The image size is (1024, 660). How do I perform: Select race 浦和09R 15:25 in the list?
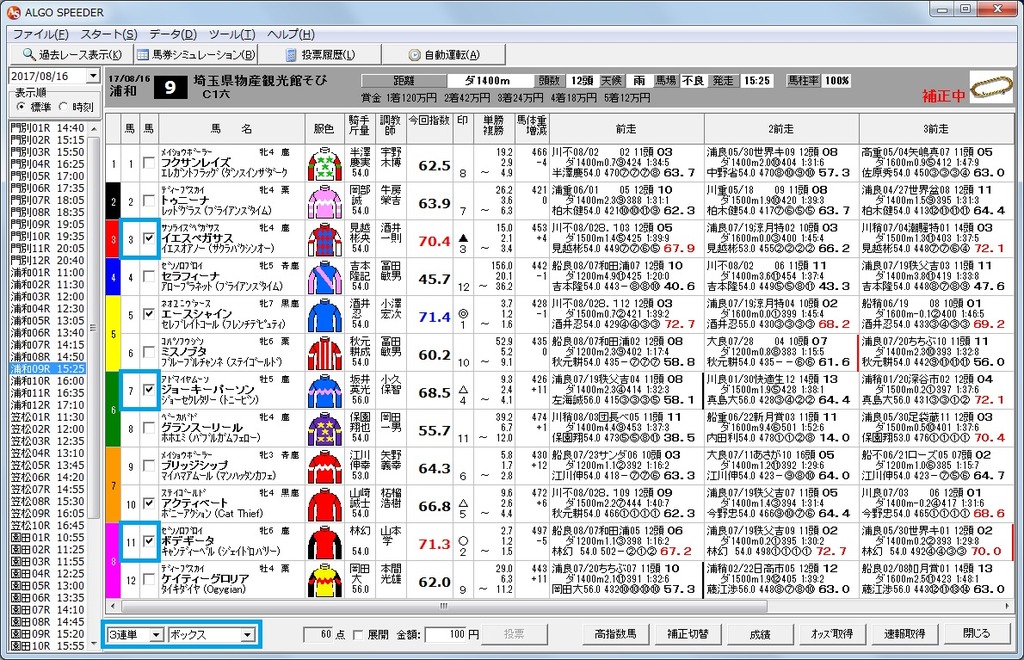tap(48, 368)
